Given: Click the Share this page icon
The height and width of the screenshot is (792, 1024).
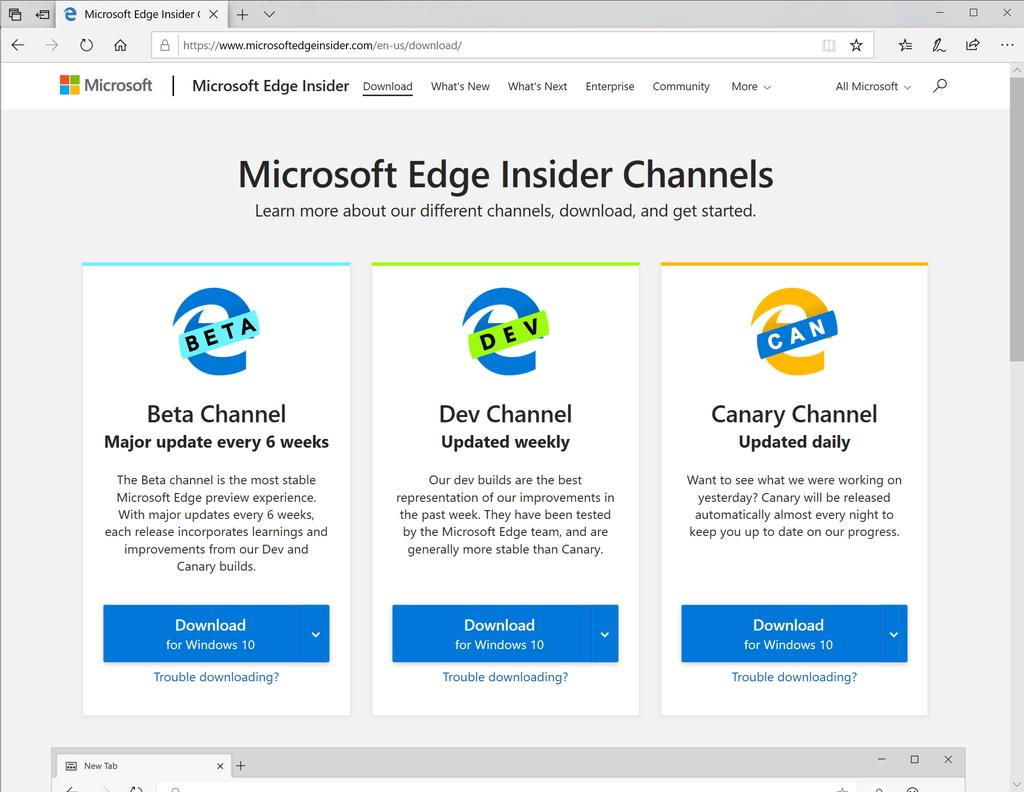Looking at the screenshot, I should pos(971,45).
